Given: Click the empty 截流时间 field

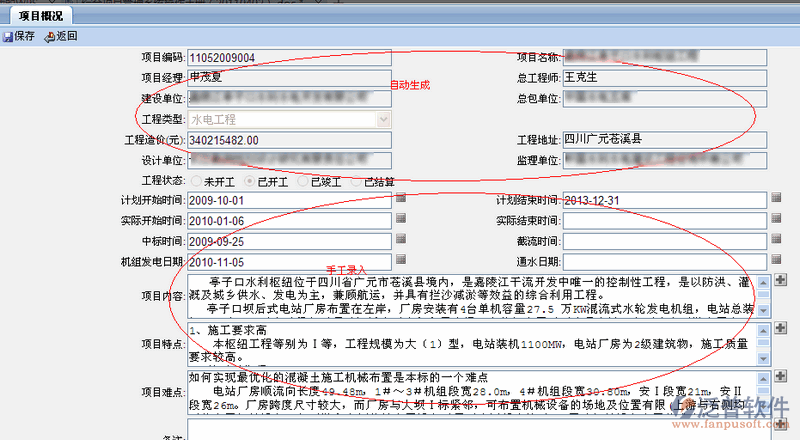Looking at the screenshot, I should tap(664, 241).
